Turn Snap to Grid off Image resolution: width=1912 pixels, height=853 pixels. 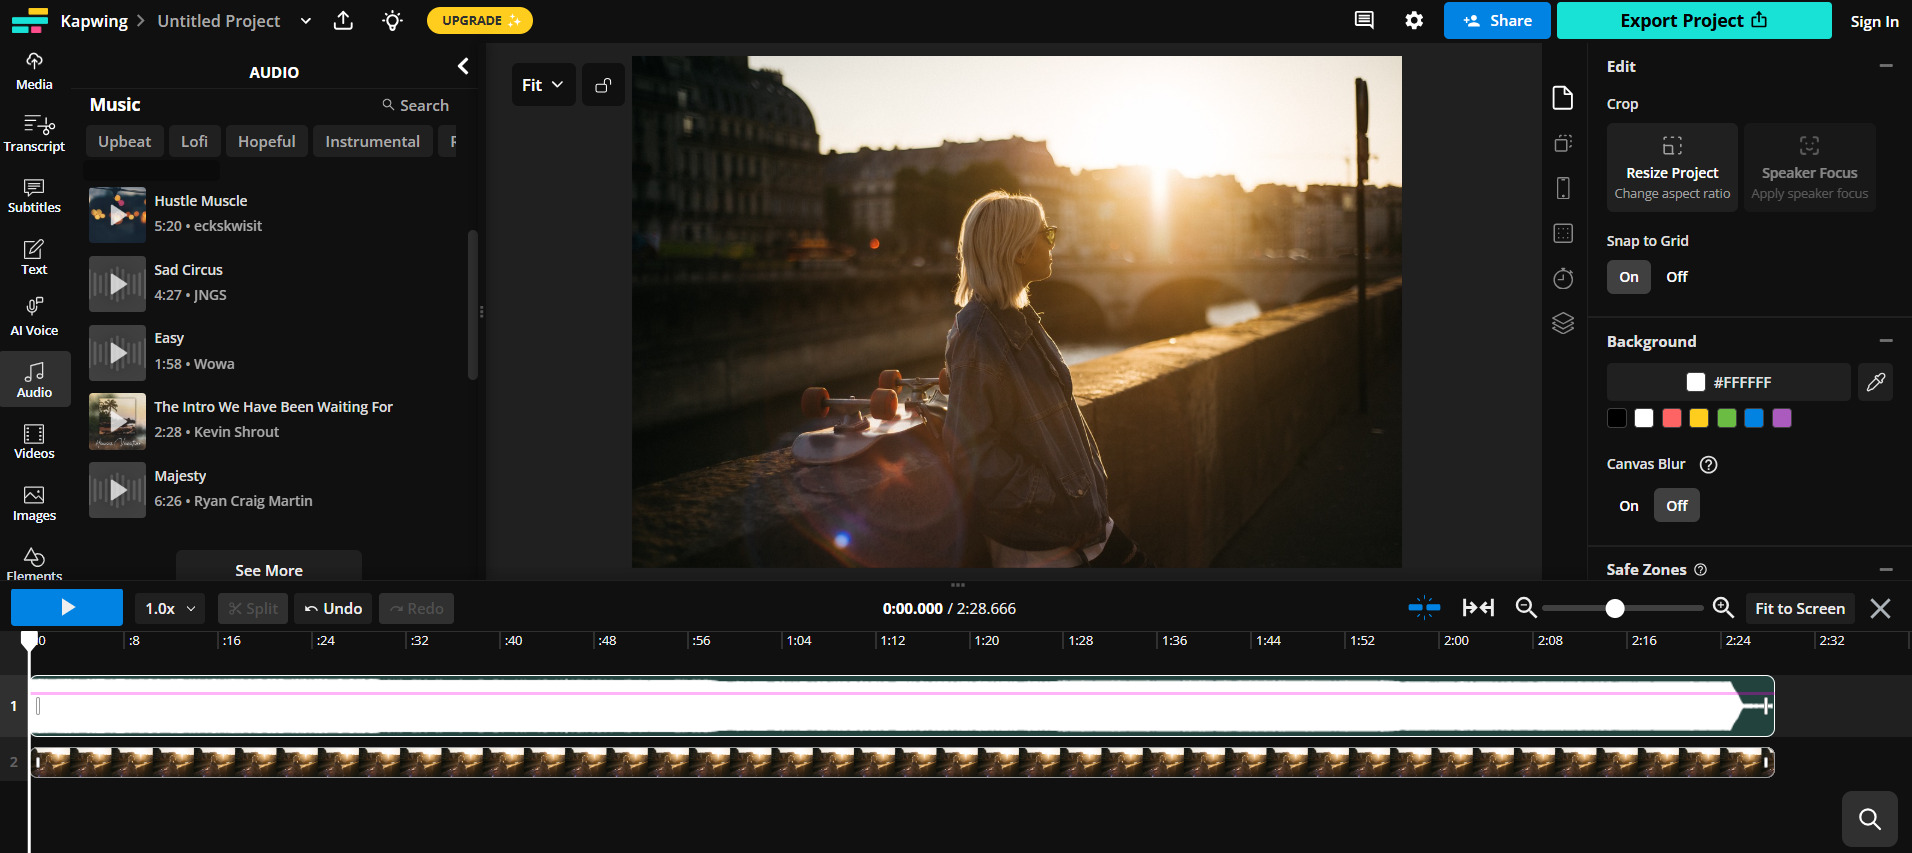[1676, 277]
